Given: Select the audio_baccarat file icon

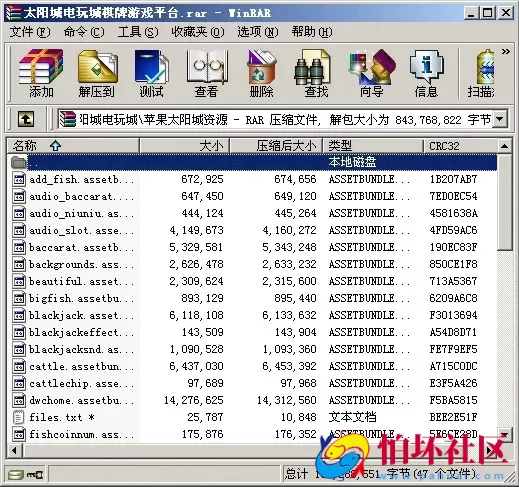Looking at the screenshot, I should (19, 196).
